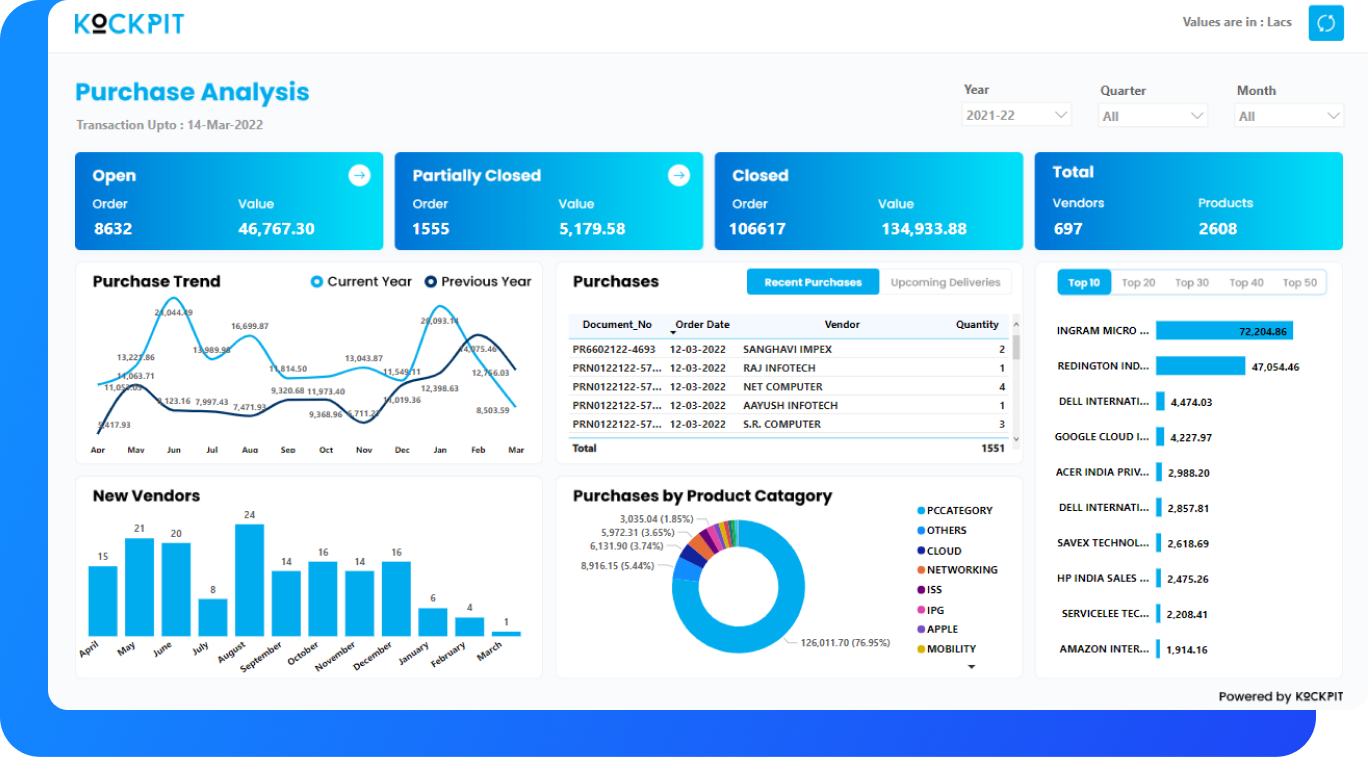Click the RAJ INFOTECH vendor cell
Image resolution: width=1368 pixels, height=757 pixels.
tap(779, 368)
